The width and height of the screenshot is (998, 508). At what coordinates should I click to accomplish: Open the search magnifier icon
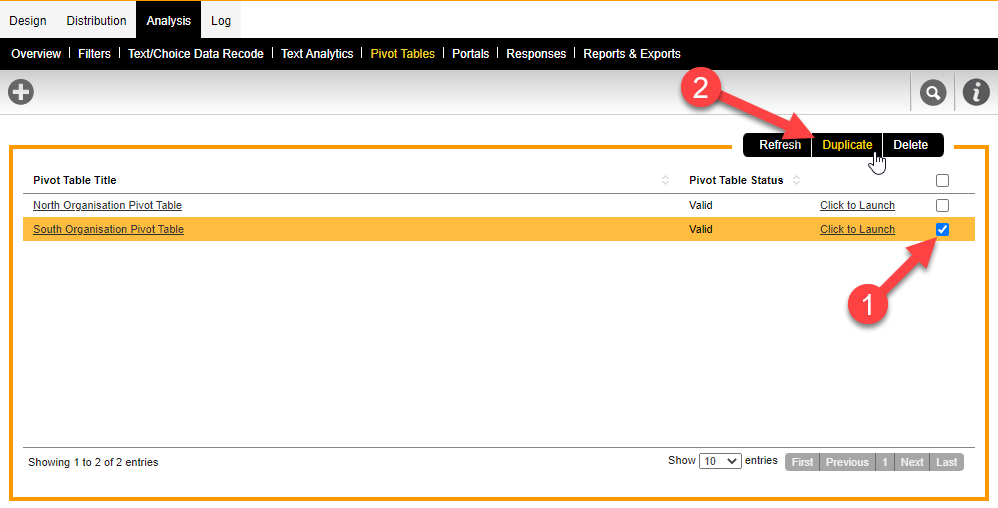pos(932,93)
